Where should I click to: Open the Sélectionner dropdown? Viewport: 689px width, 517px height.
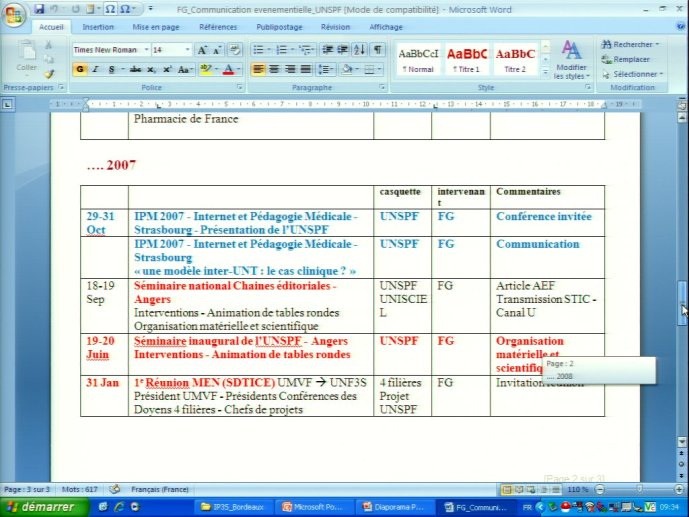point(632,74)
